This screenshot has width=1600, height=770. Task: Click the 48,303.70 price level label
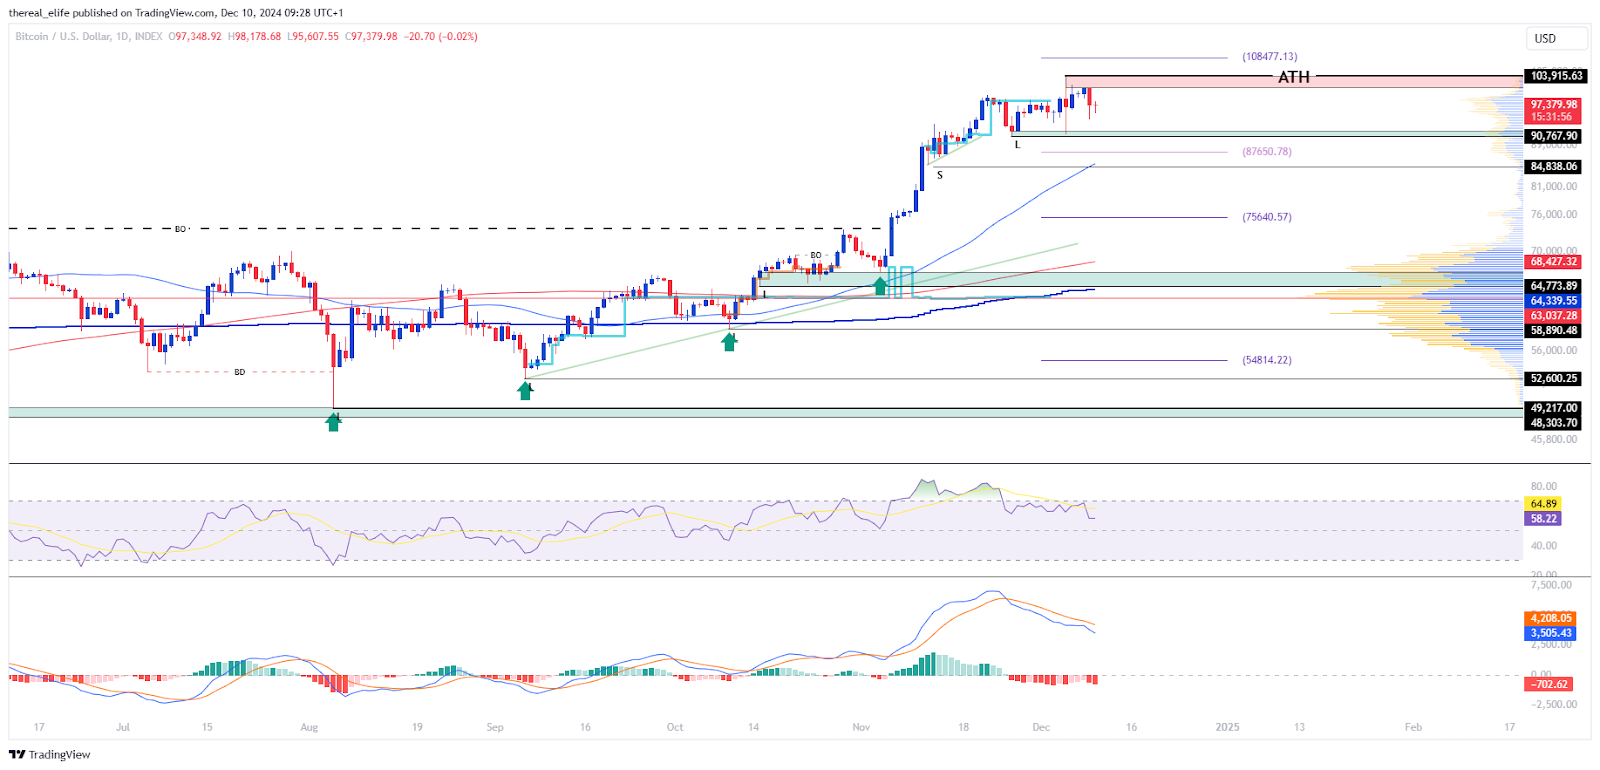[x=1553, y=423]
